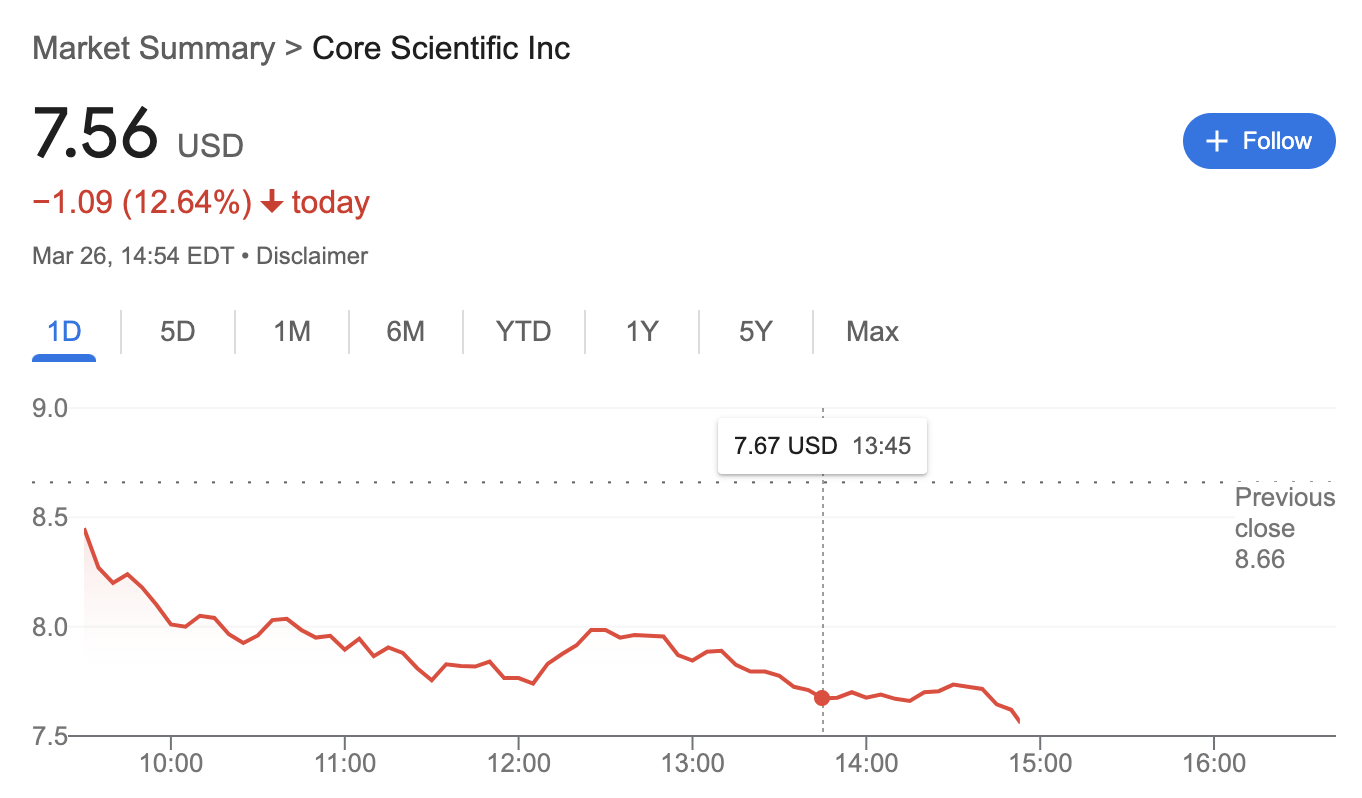Viewport: 1362px width, 798px height.
Task: Click the 8.66 previous close value
Action: 1262,559
